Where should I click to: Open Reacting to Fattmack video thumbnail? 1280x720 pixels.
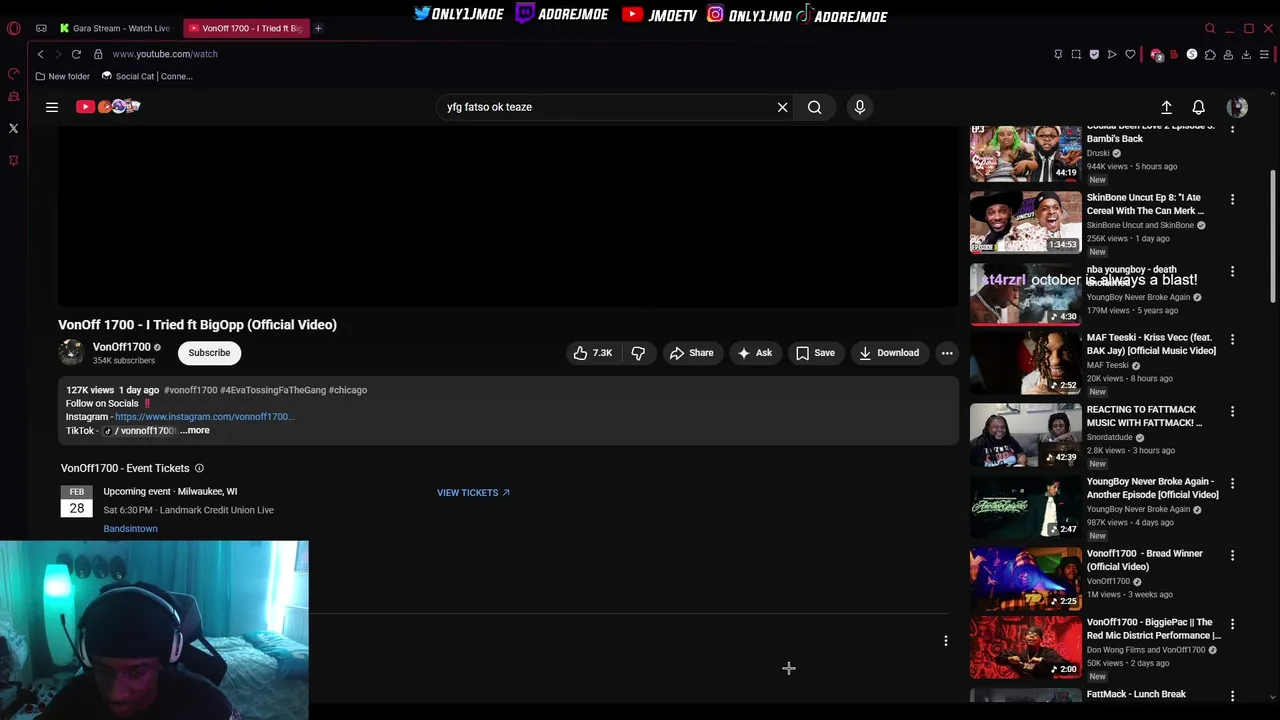1025,434
